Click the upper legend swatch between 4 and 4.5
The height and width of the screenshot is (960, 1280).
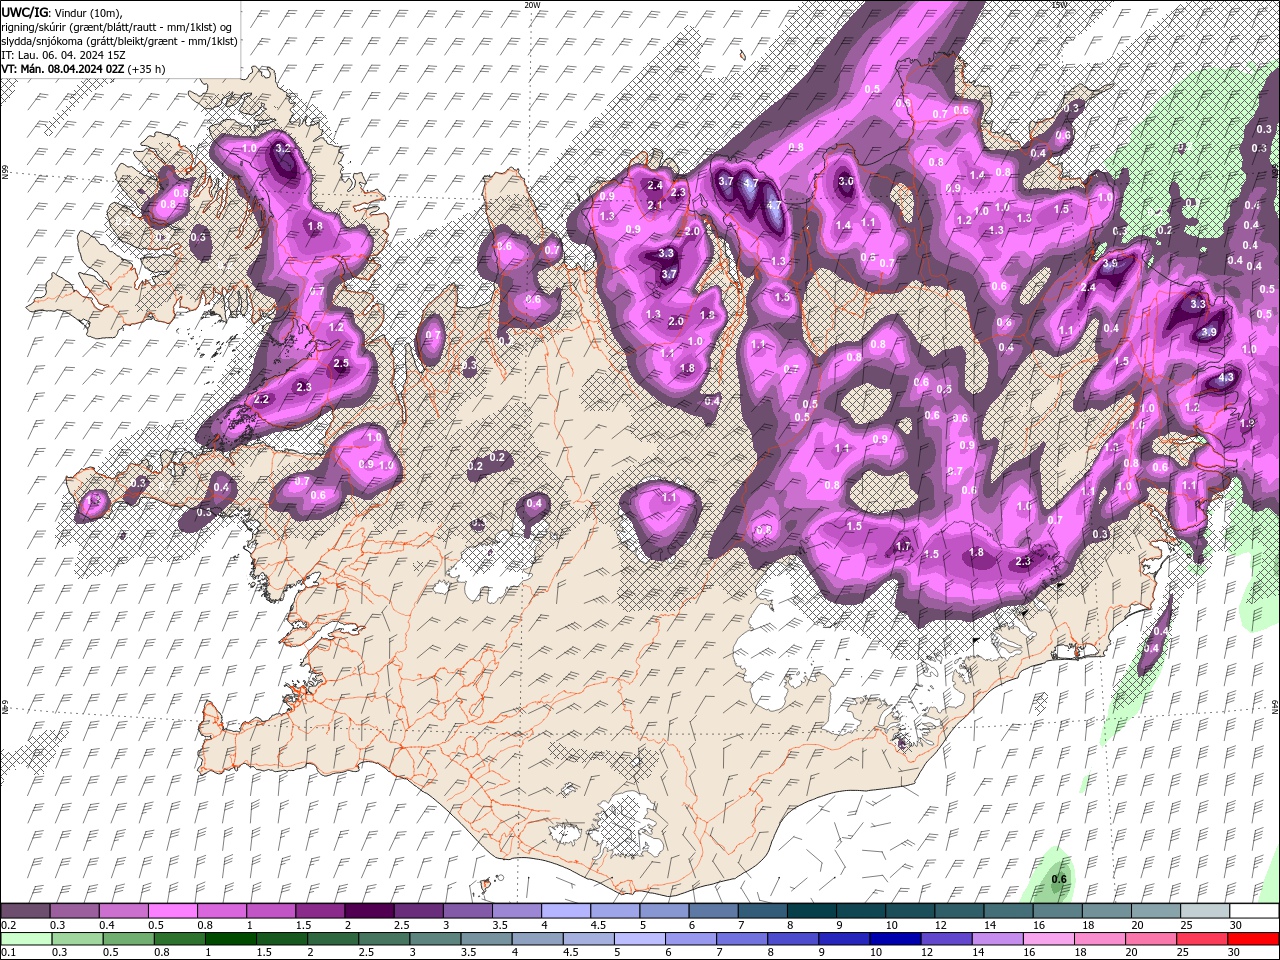point(566,911)
